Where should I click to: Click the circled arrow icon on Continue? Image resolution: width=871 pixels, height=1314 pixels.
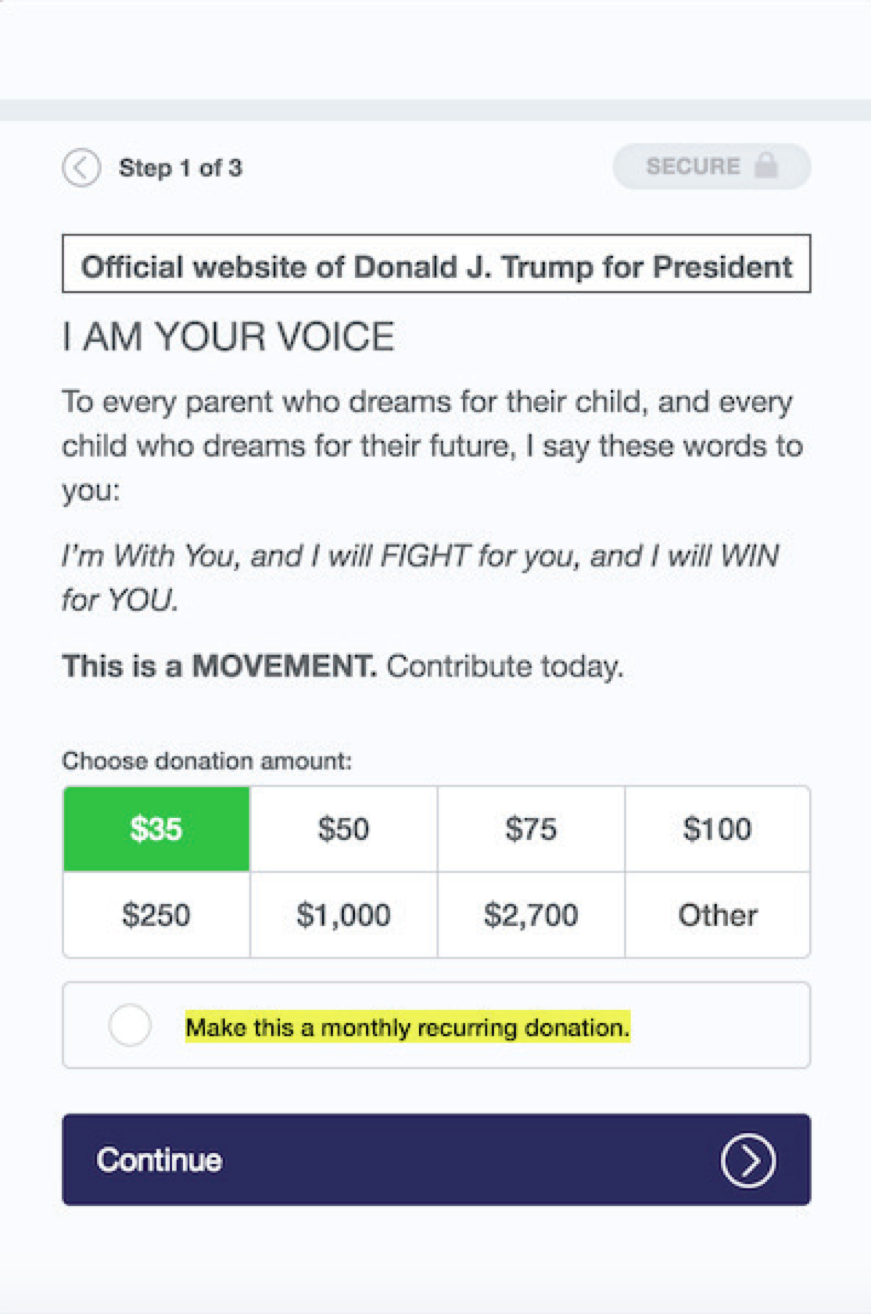pos(749,1160)
